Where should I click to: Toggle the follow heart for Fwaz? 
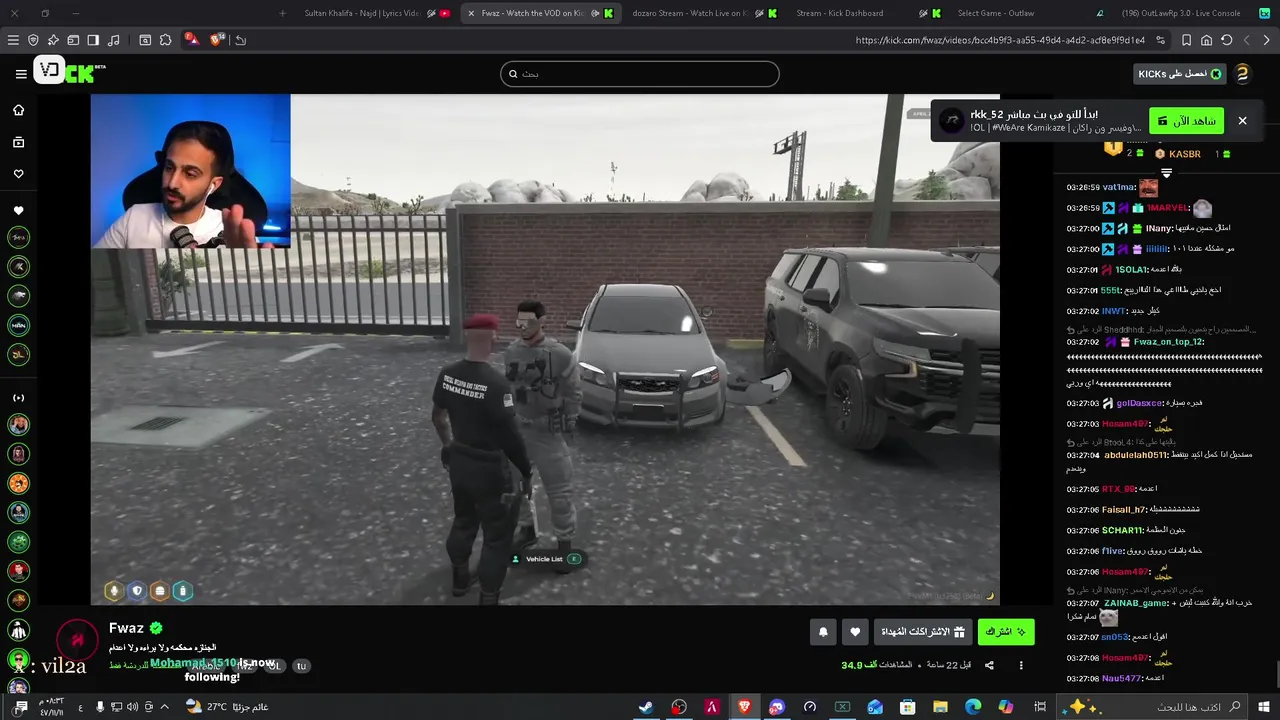855,632
